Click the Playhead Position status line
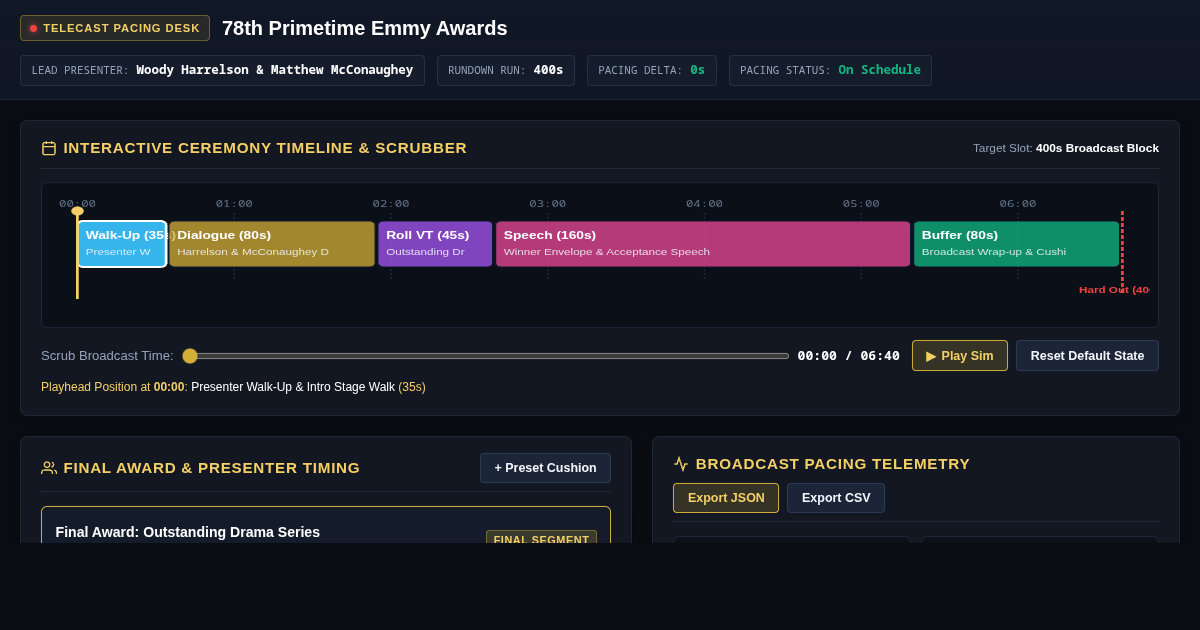Screen dimensions: 1200x630 [233, 387]
